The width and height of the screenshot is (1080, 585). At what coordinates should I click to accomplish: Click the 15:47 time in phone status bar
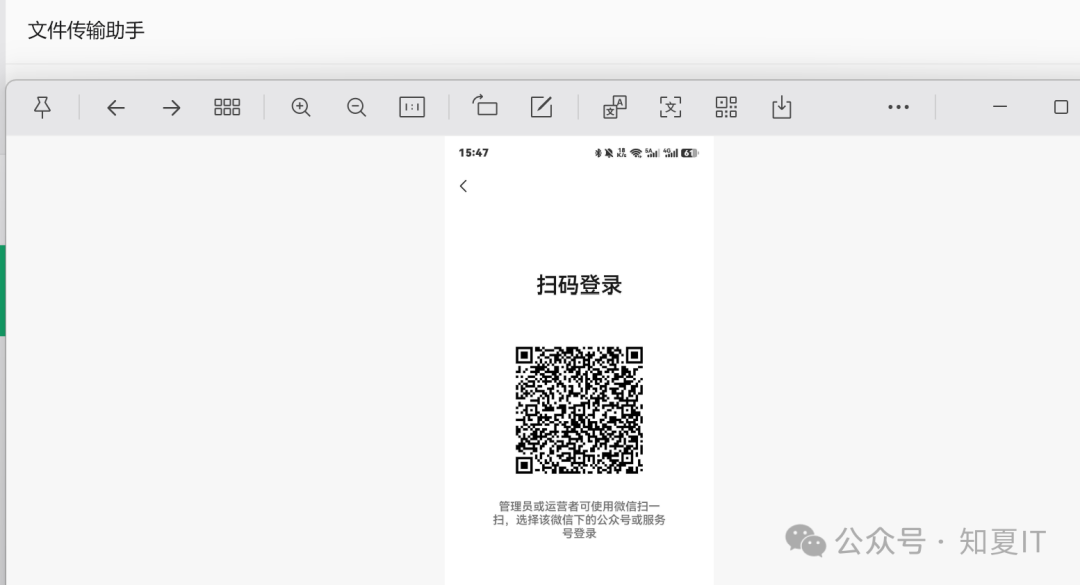click(474, 153)
